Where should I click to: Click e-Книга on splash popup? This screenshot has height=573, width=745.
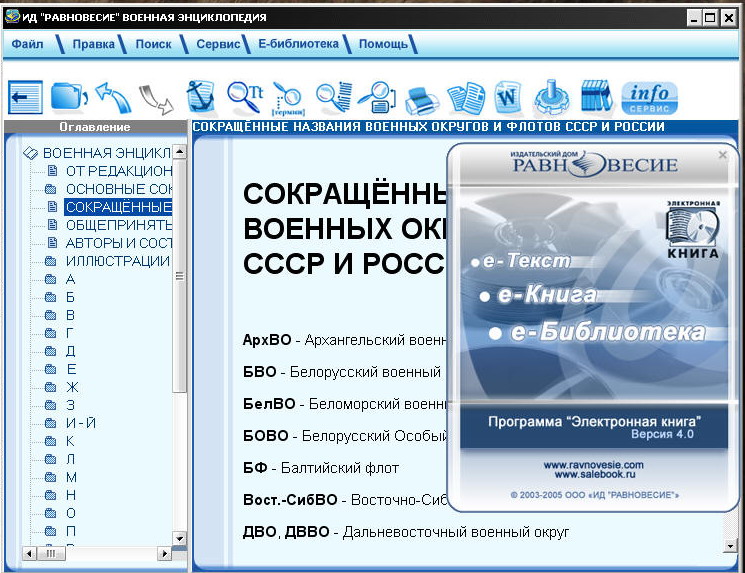click(x=547, y=295)
